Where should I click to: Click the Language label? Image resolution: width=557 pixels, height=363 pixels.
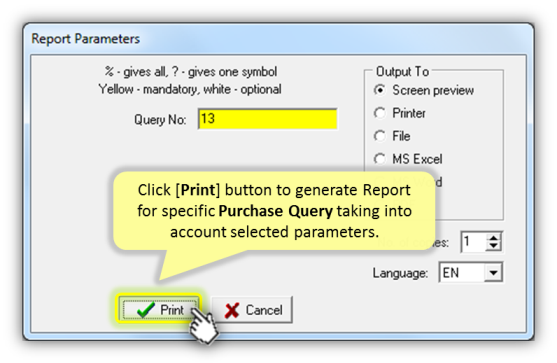(400, 273)
